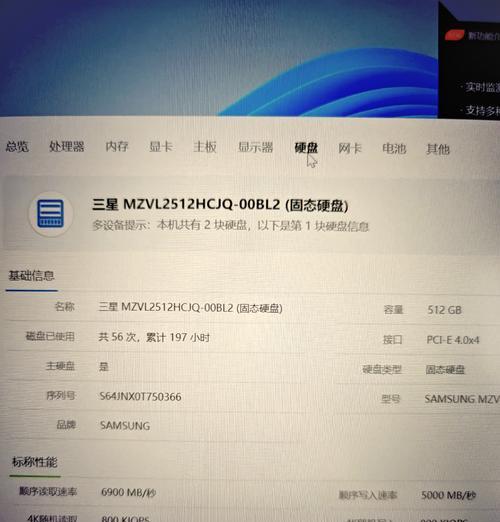This screenshot has width=500, height=522.
Task: Click the red logo in dark popup
Action: (455, 34)
